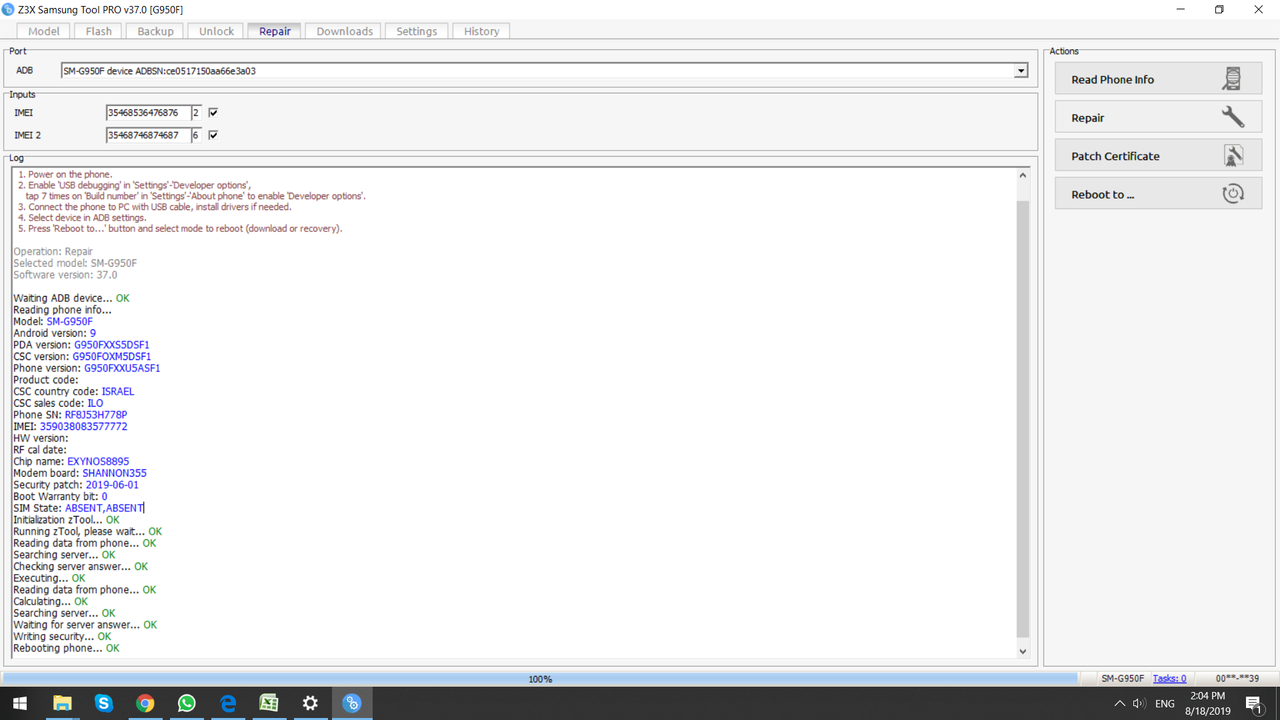Viewport: 1280px width, 720px height.
Task: Click the Reboot to... button
Action: click(1158, 194)
